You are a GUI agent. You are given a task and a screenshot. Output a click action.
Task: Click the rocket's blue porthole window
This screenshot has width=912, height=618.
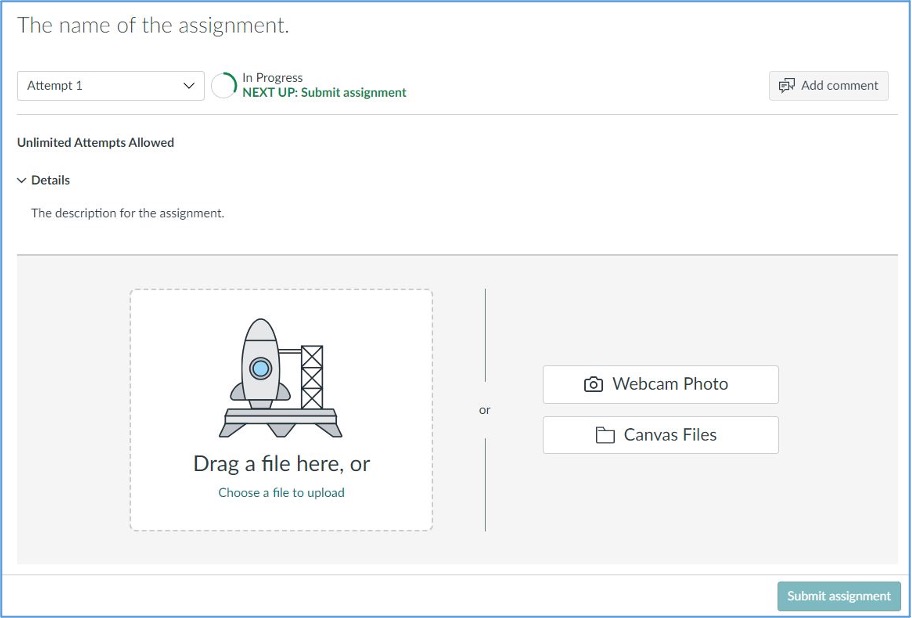click(261, 368)
